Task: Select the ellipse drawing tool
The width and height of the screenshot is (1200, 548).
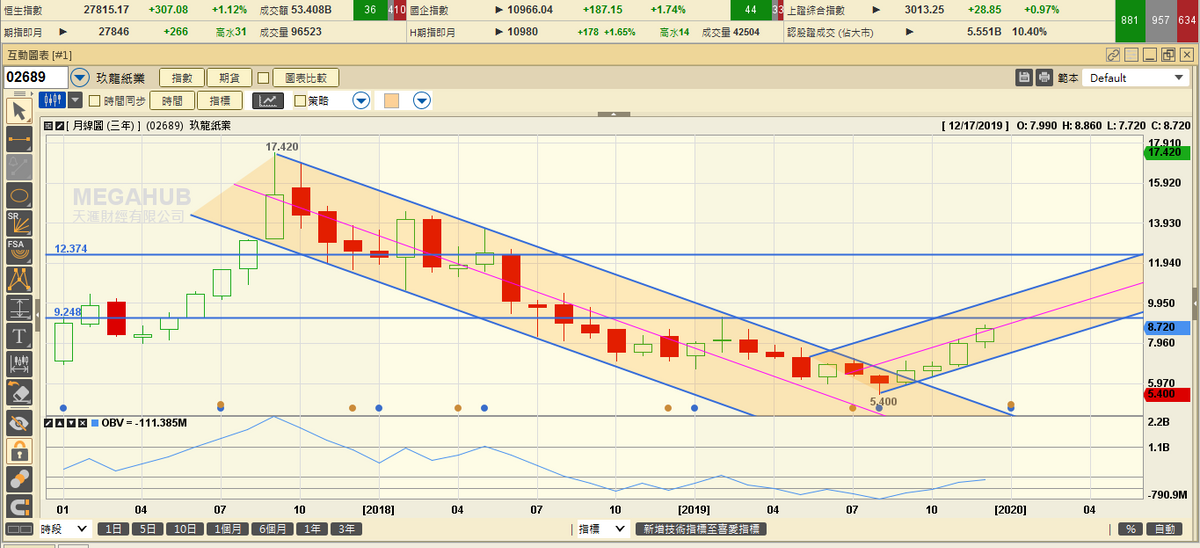Action: point(17,194)
